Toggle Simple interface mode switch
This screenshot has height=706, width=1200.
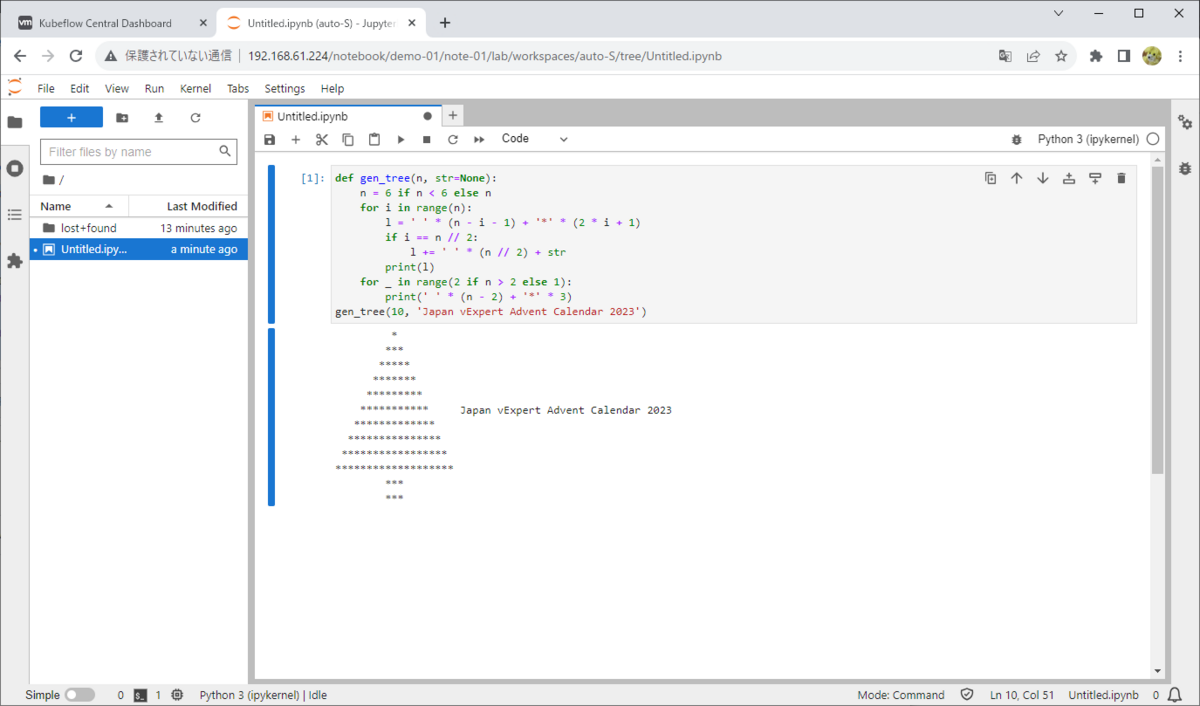tap(80, 695)
